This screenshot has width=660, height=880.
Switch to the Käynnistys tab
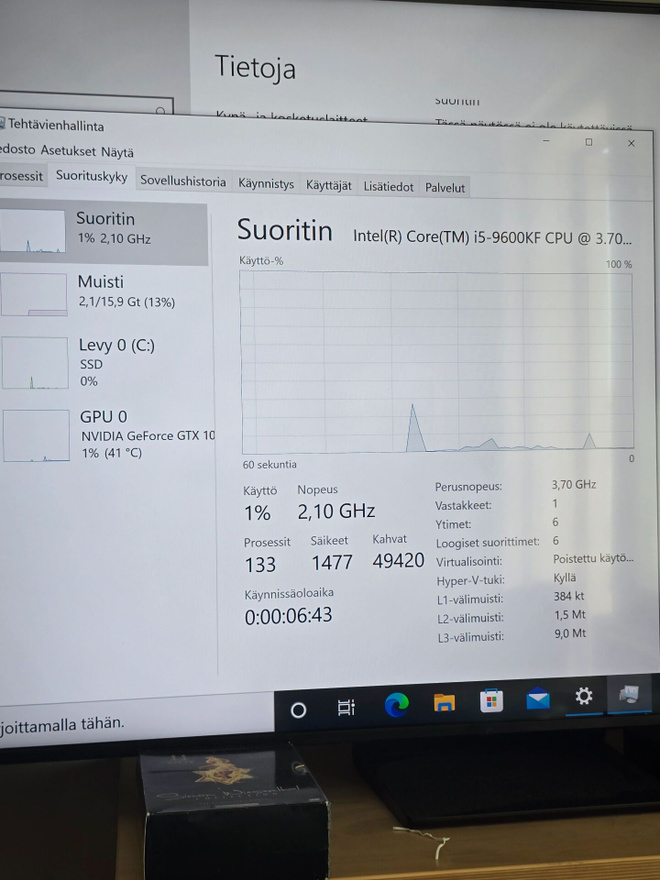coord(266,184)
